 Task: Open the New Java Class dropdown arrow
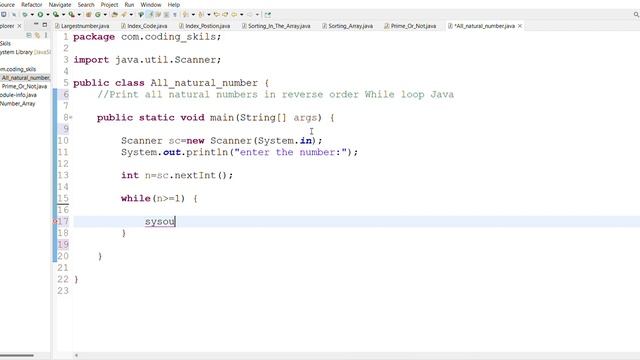[105, 15]
